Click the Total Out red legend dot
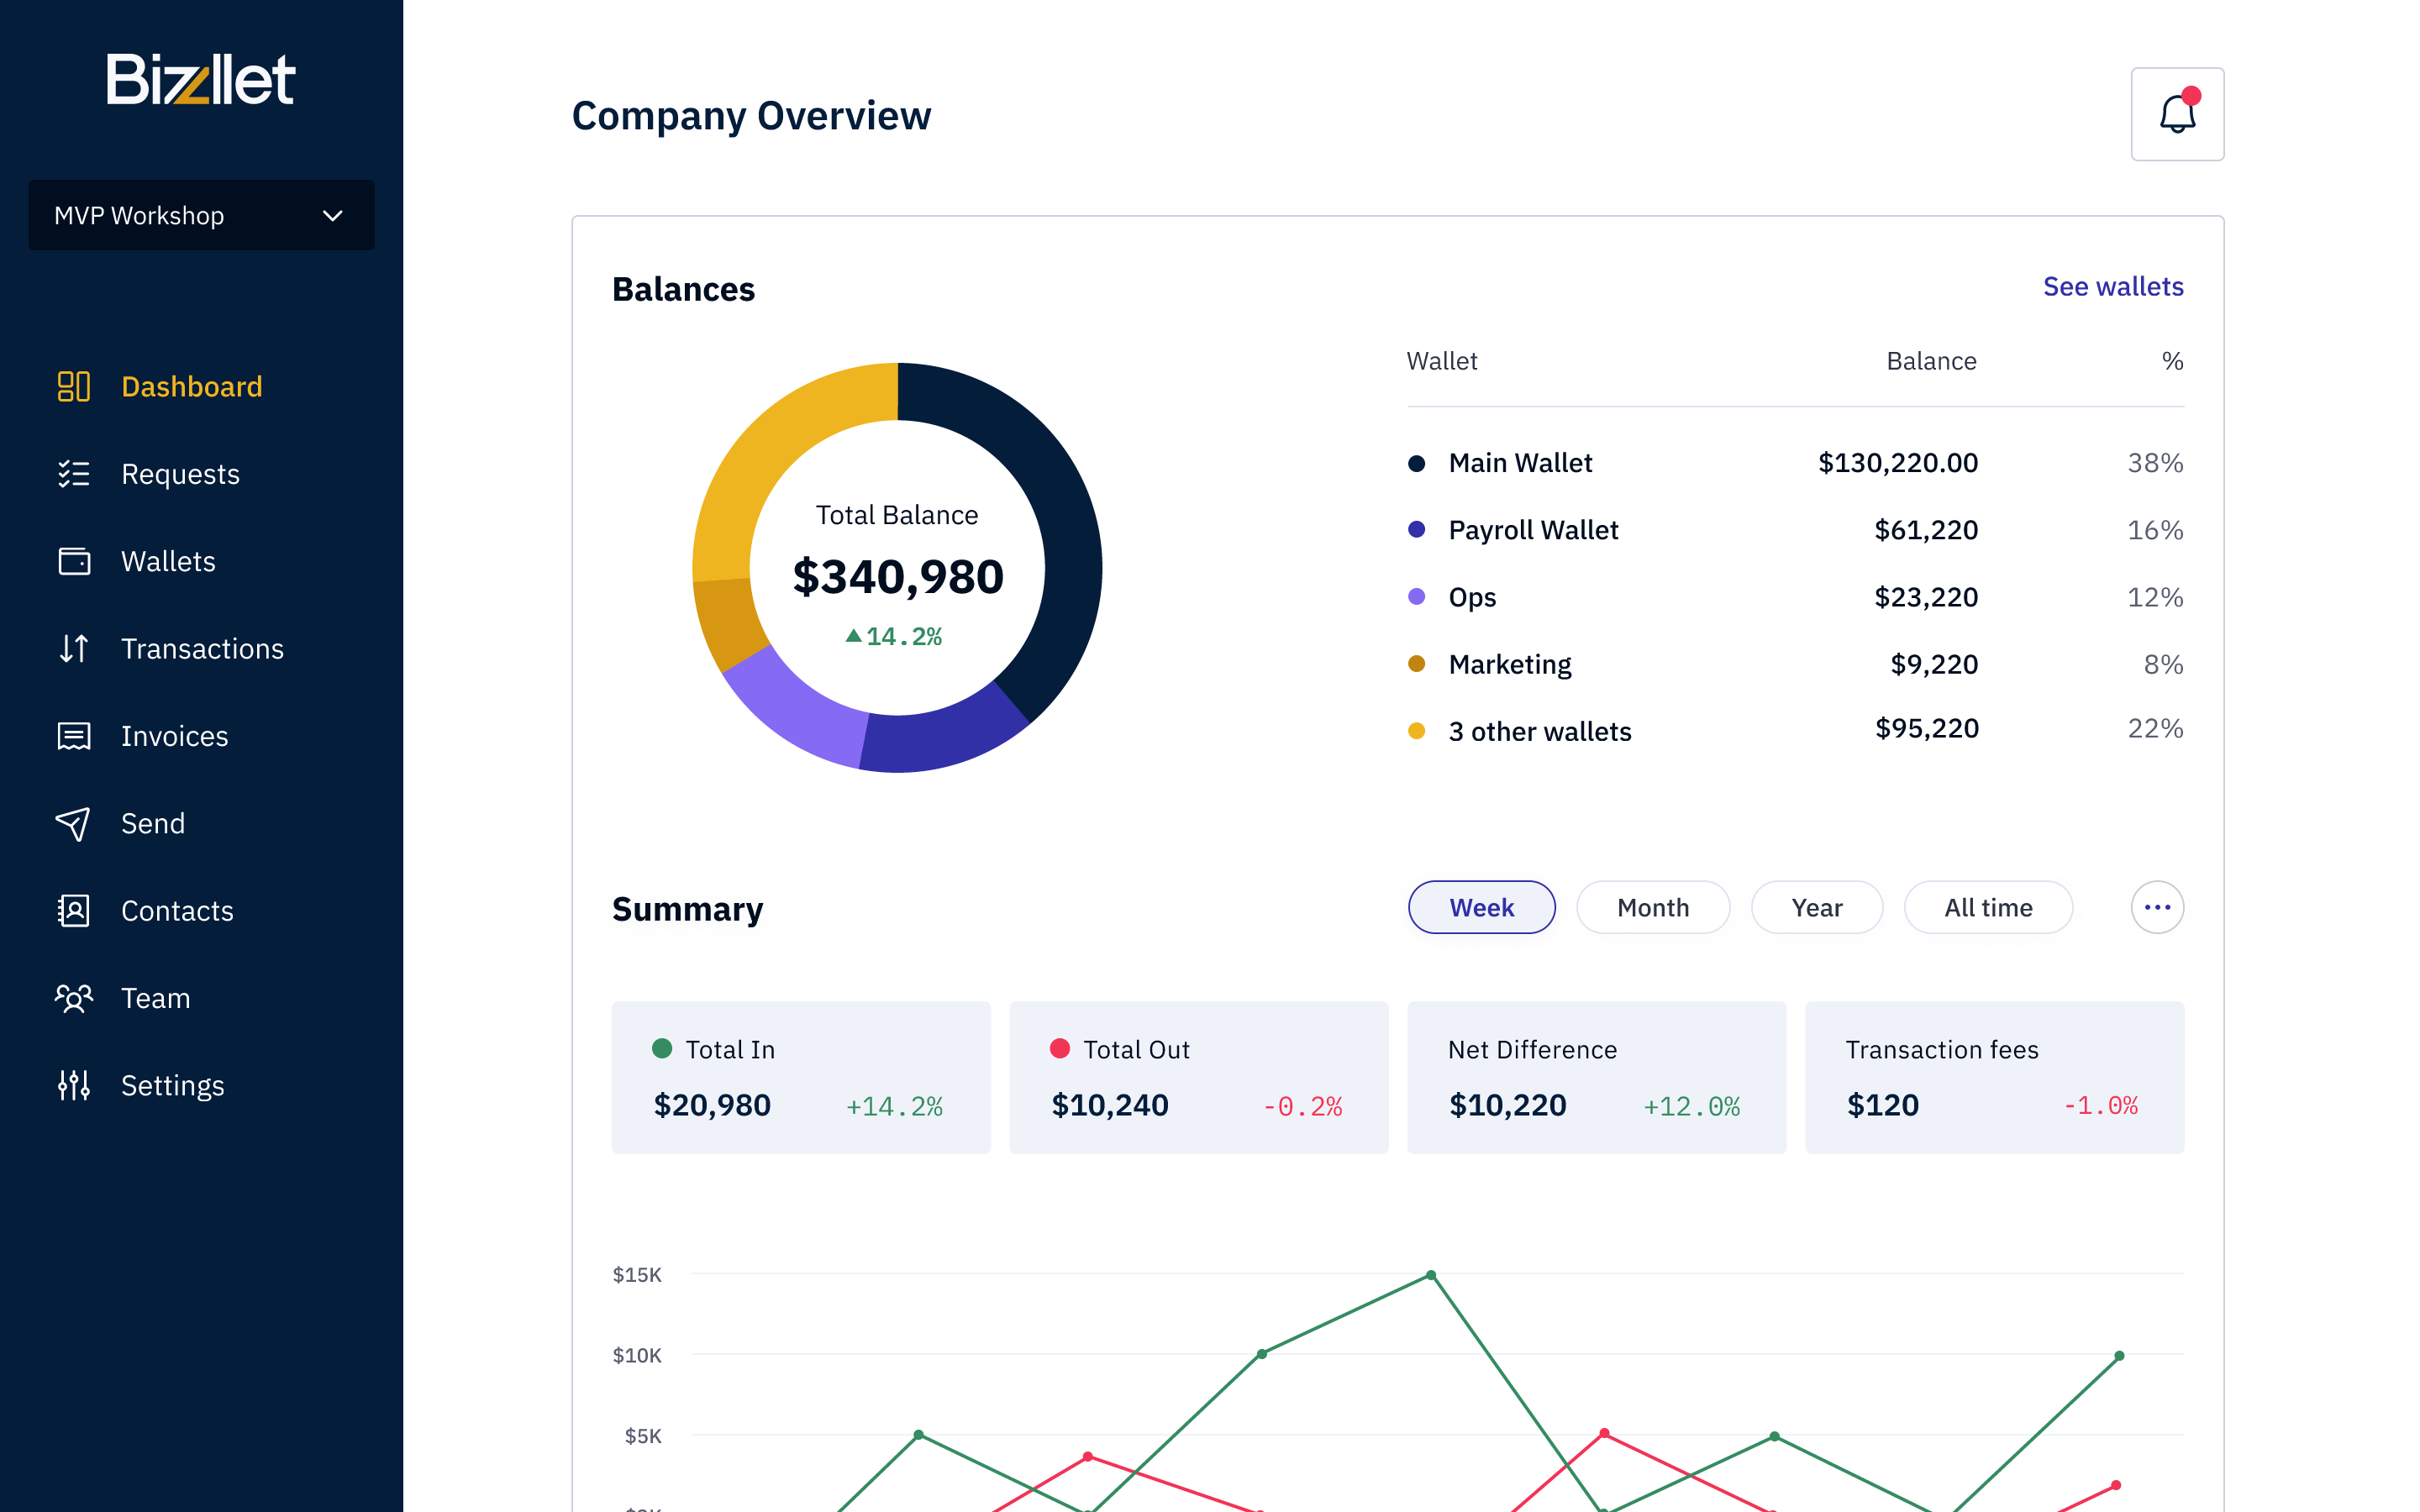The width and height of the screenshot is (2420, 1512). (1059, 1048)
